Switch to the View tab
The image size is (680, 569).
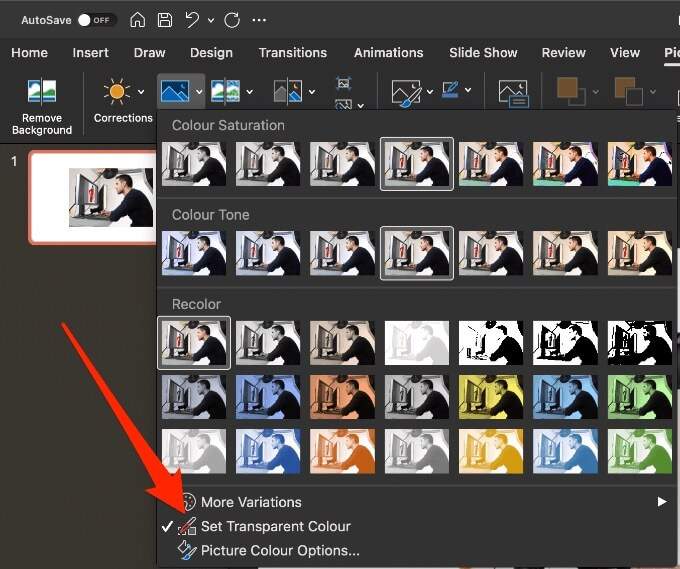click(x=625, y=52)
